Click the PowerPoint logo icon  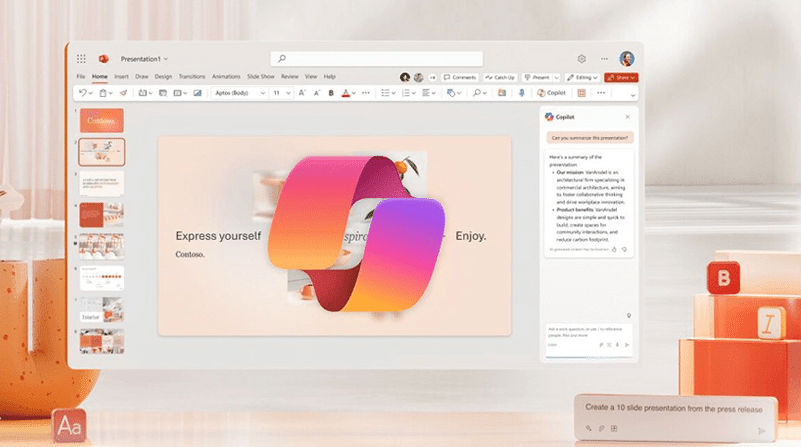[104, 59]
